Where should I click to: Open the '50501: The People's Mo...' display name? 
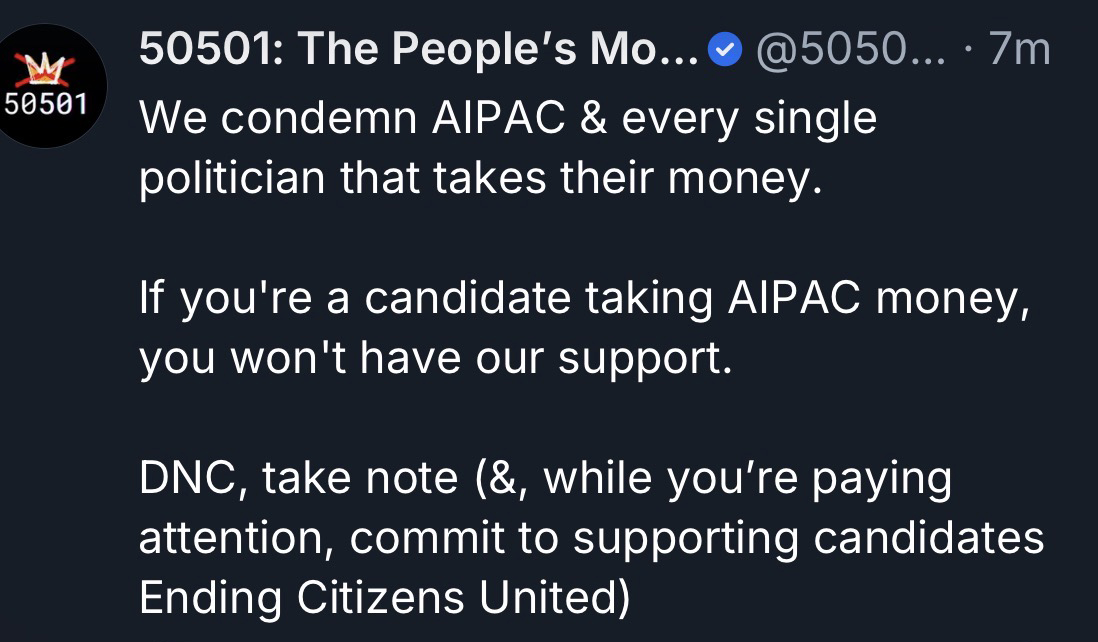(419, 48)
